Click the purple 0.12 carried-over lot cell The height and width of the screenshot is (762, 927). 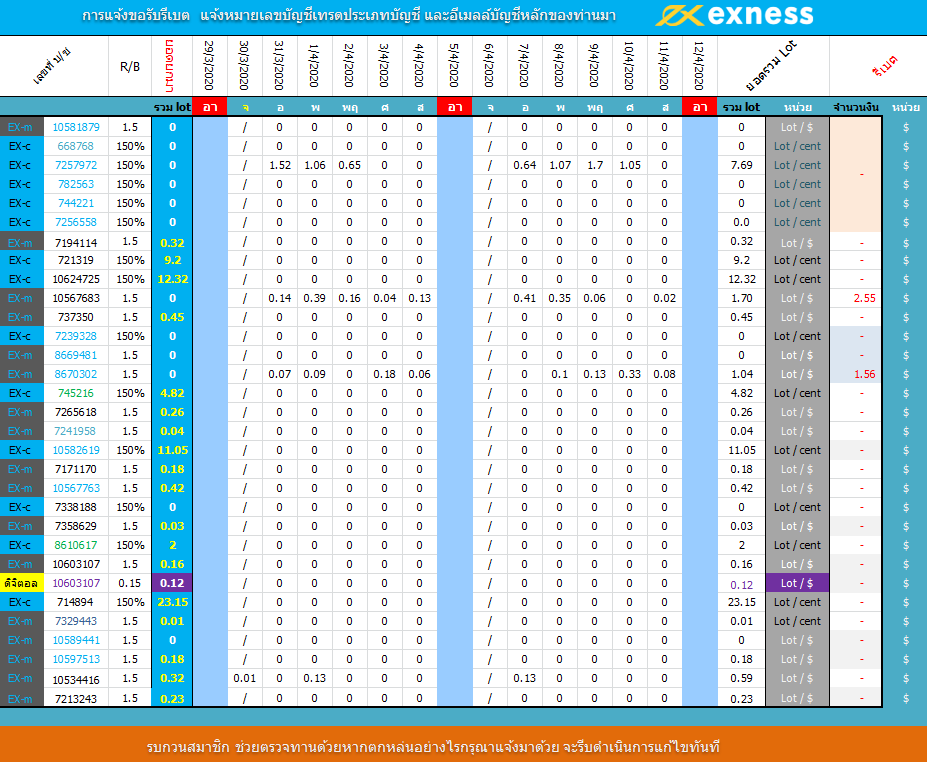click(x=172, y=583)
